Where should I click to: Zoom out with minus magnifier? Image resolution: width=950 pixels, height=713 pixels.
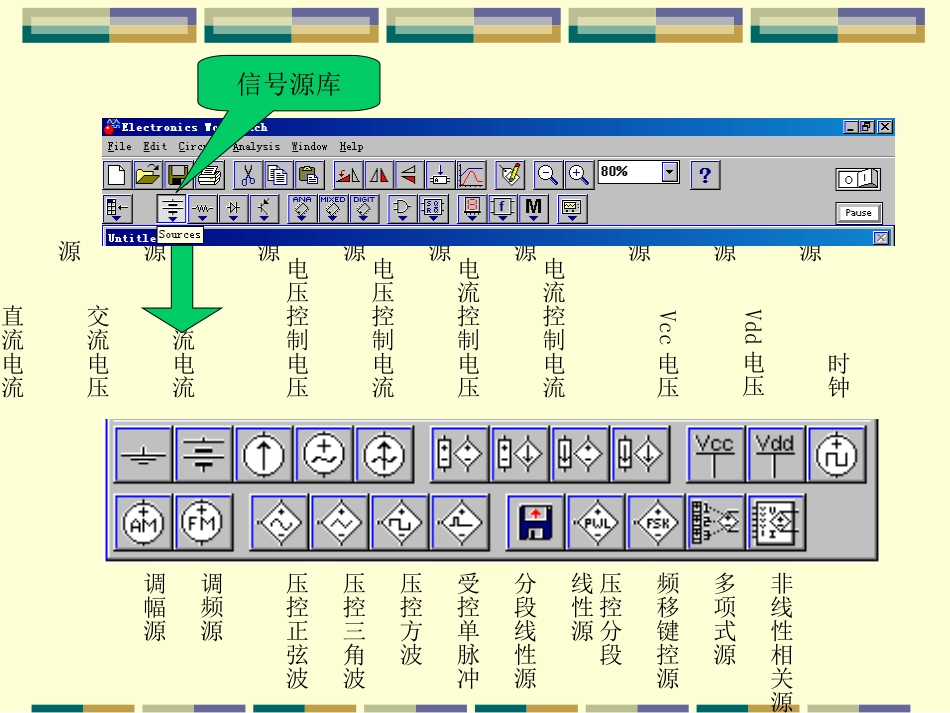[548, 176]
